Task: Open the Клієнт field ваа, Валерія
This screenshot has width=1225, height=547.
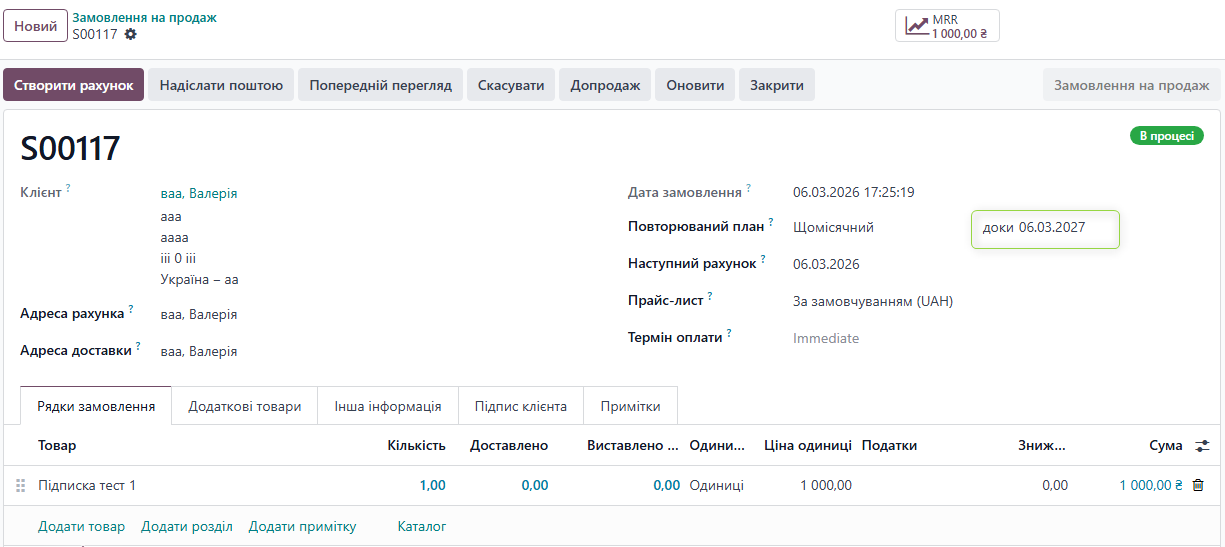Action: (199, 193)
